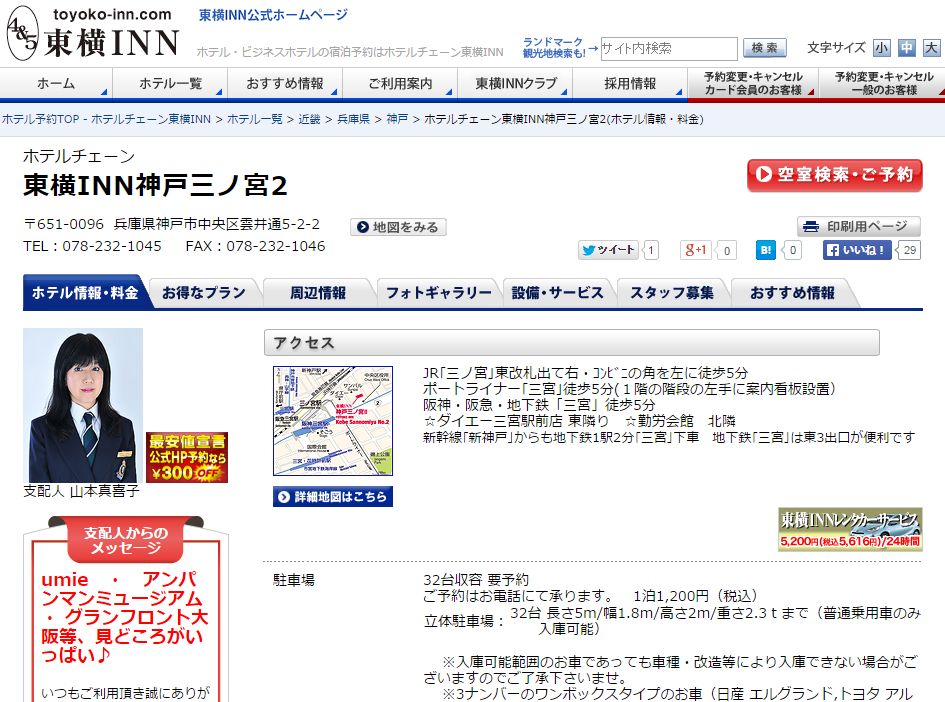Click the FAX：078-232-1046 text

point(256,246)
